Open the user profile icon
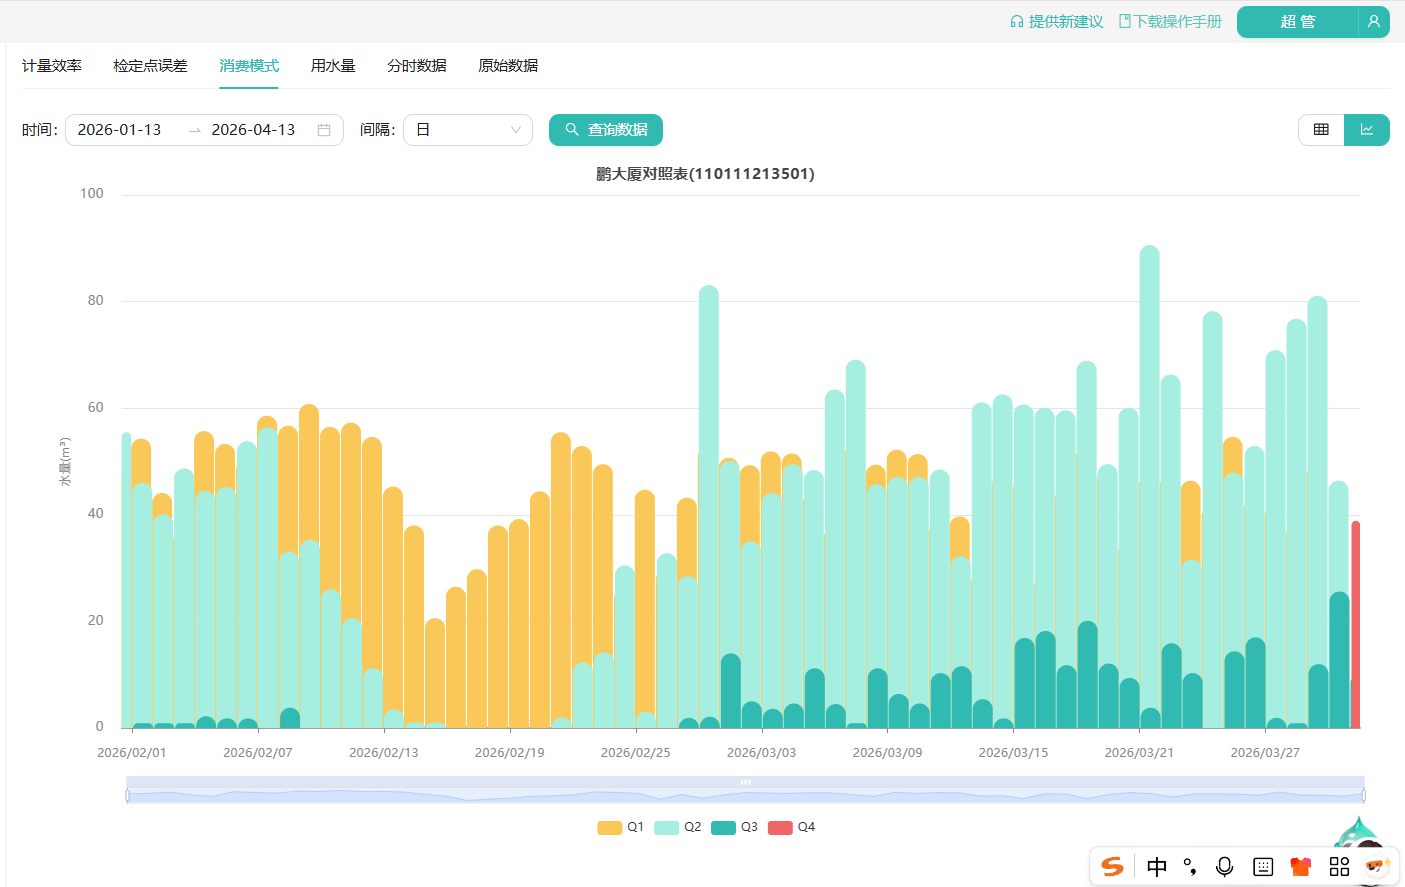Screen dimensions: 1405x887 [x=1374, y=22]
